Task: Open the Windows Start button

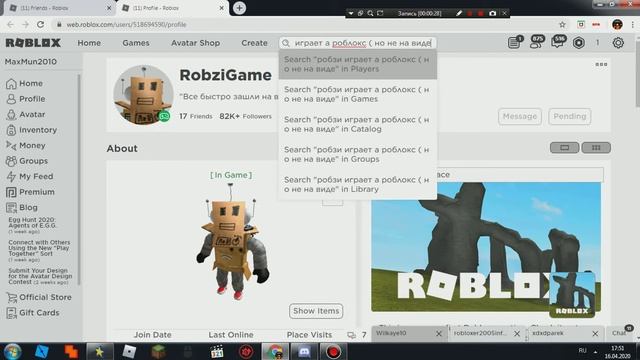Action: 12,351
